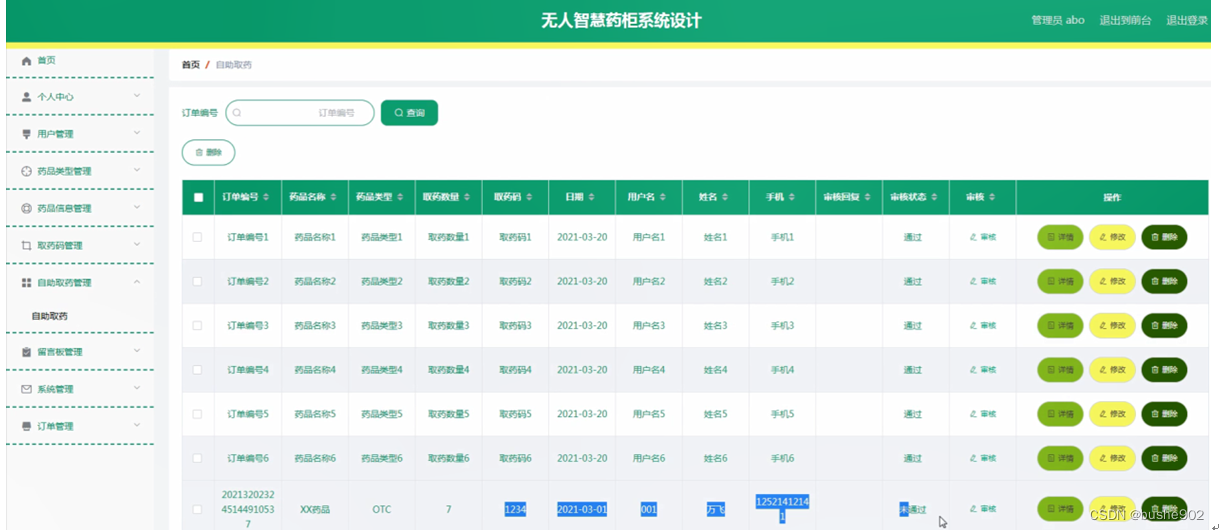Tick the checkbox for row 订单编号4
Viewport: 1219px width, 530px height.
(197, 369)
